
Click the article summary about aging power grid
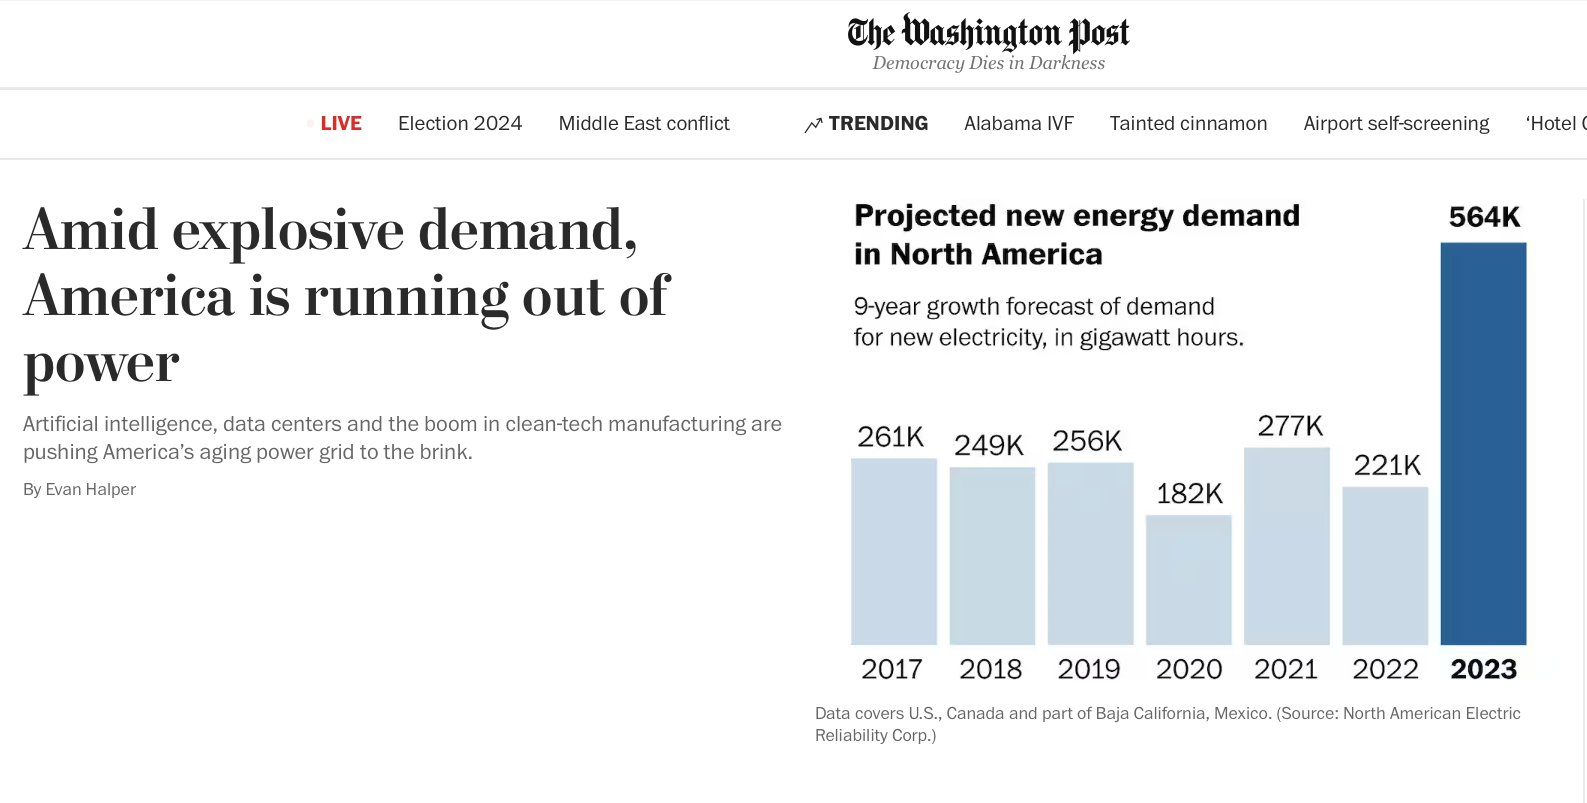click(402, 438)
